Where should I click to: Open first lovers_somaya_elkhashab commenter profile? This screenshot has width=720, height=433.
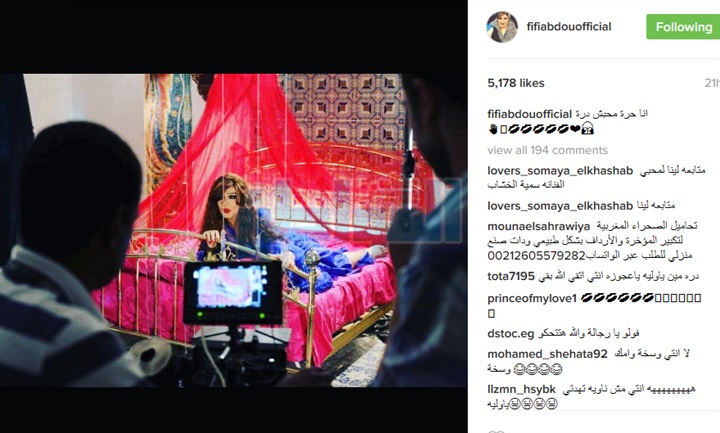(560, 171)
